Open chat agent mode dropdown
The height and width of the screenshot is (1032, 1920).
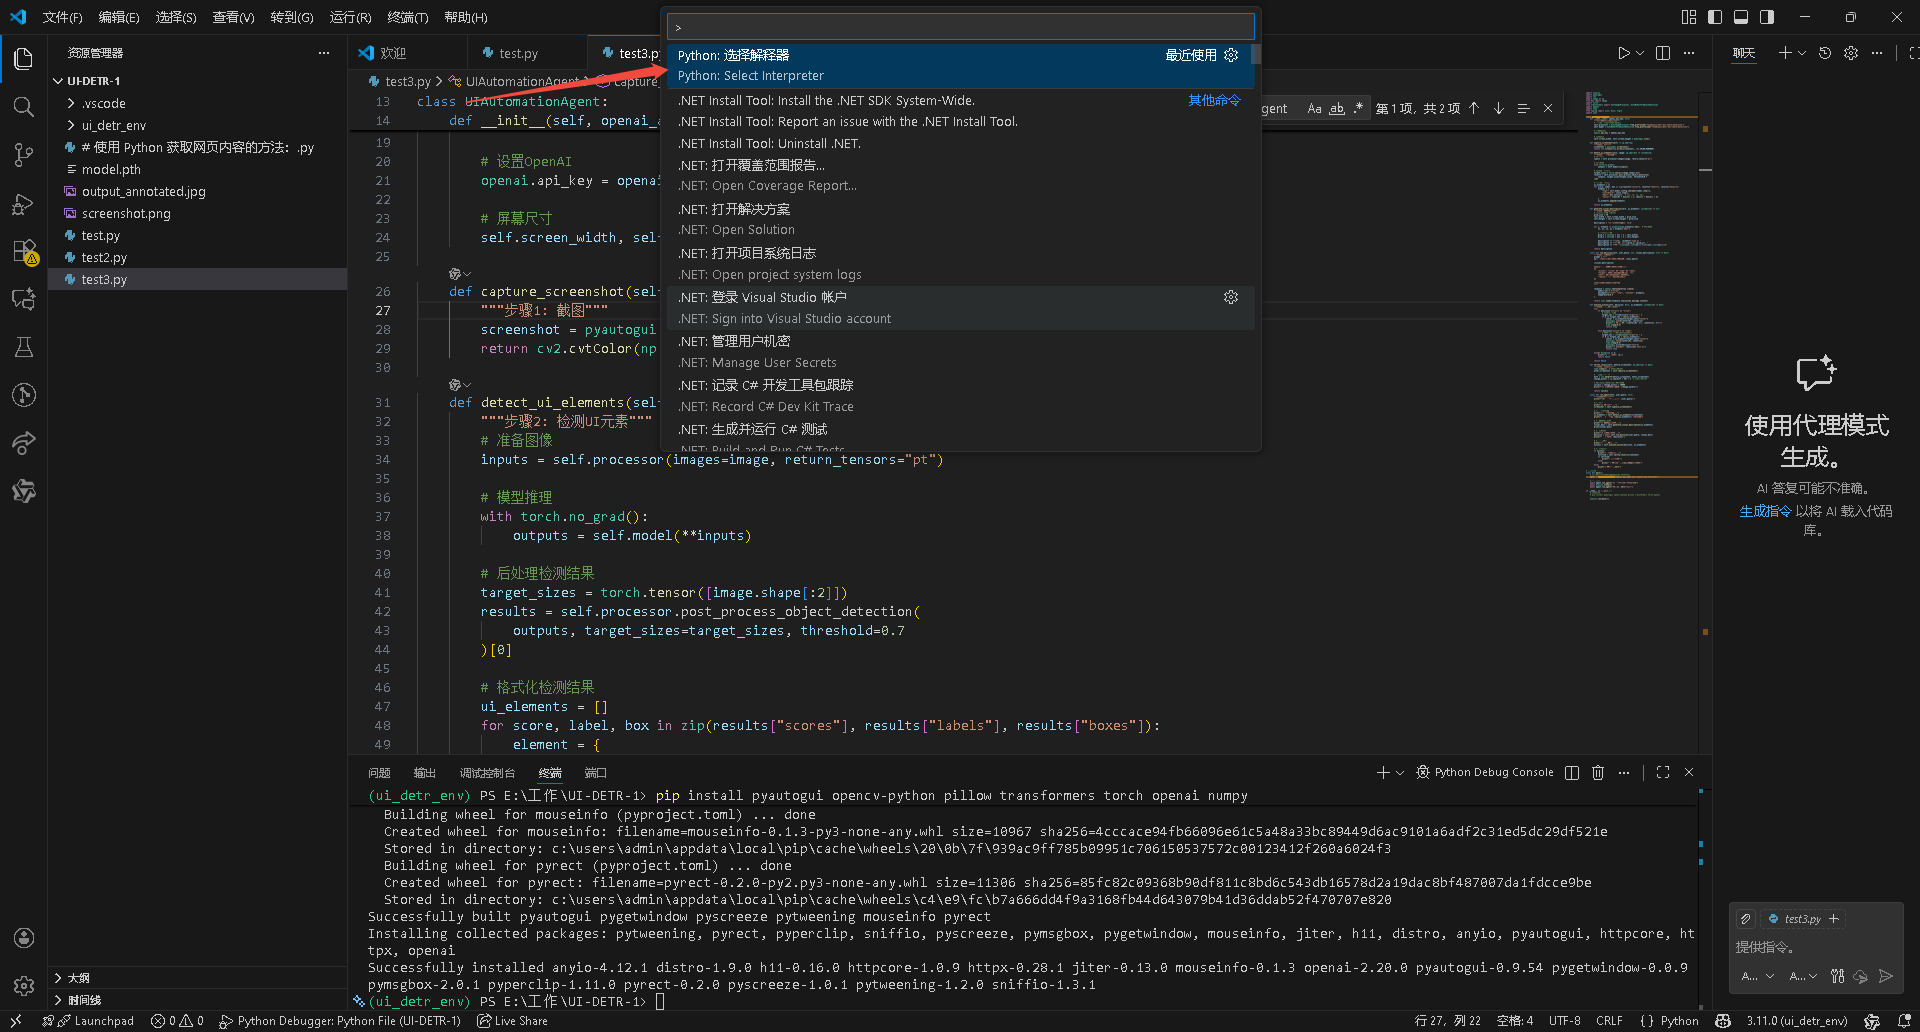[1758, 976]
